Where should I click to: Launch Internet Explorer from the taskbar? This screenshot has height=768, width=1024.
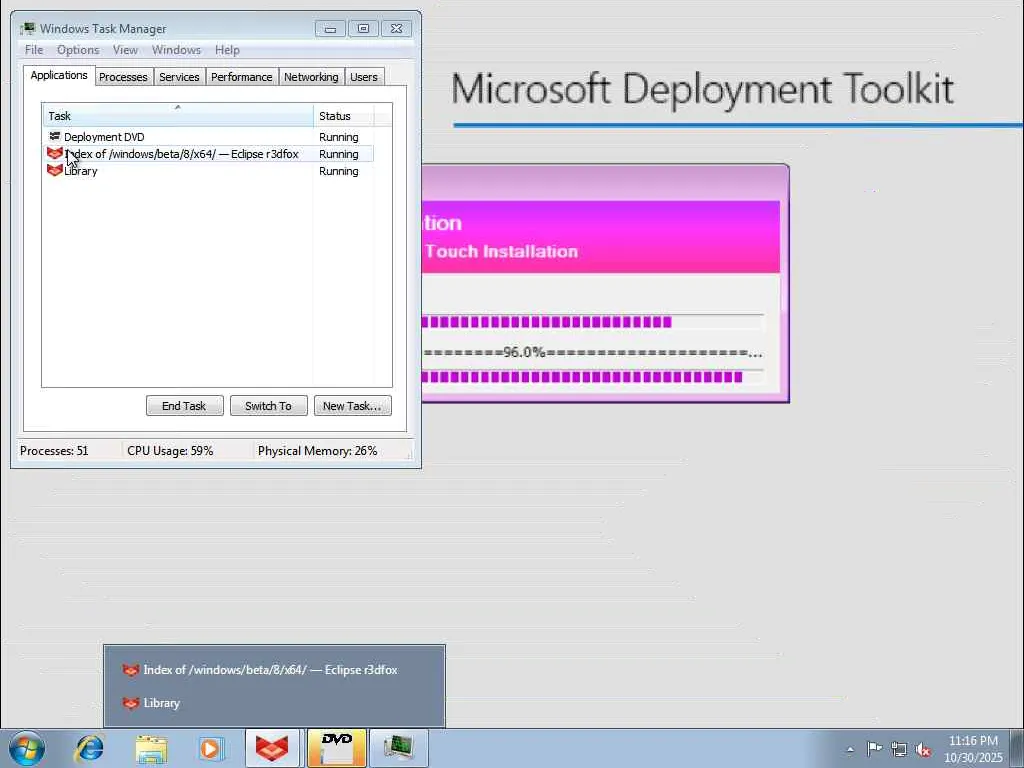click(x=90, y=748)
